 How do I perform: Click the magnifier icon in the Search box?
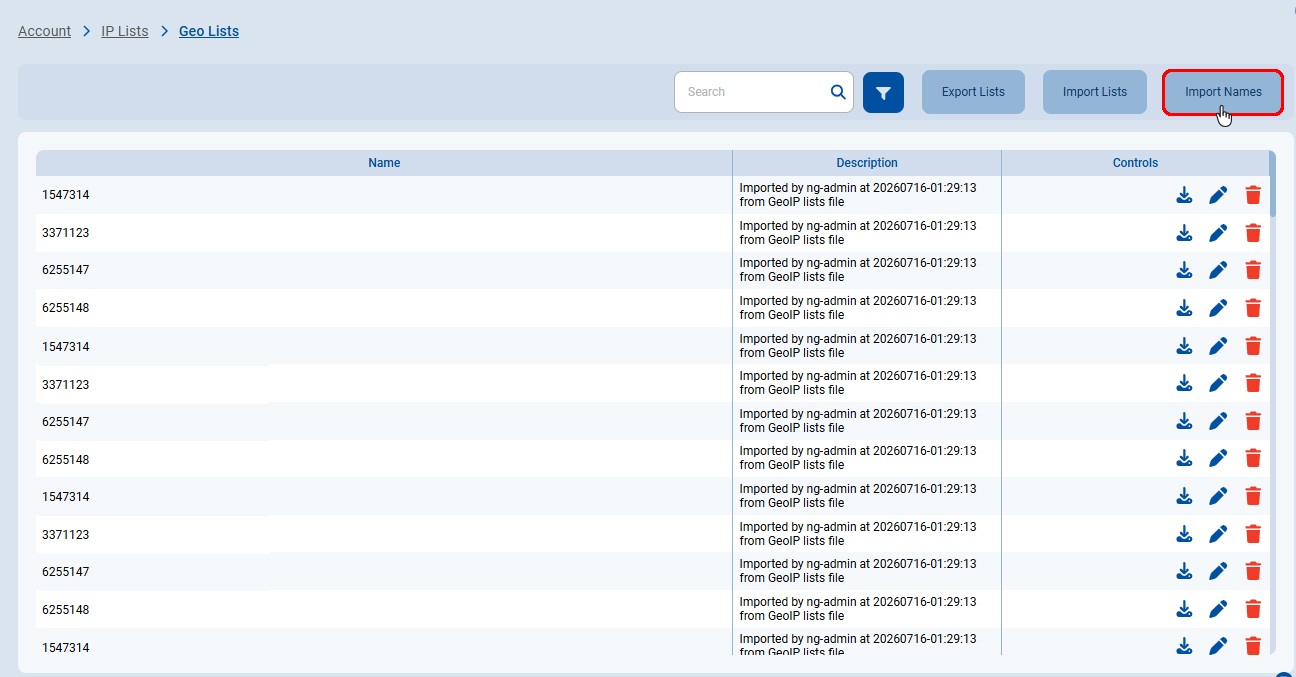(838, 92)
